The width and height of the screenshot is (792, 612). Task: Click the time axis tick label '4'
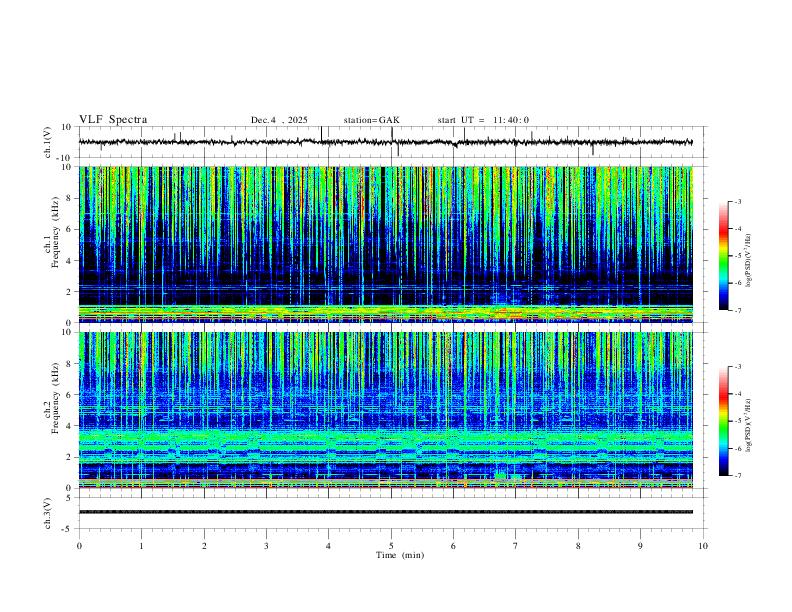[328, 546]
